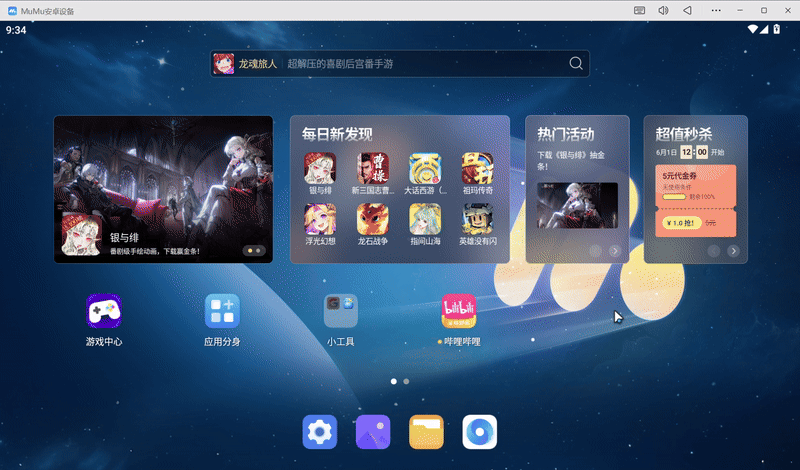
Task: Launch the 应用分身 app cloner
Action: [222, 311]
